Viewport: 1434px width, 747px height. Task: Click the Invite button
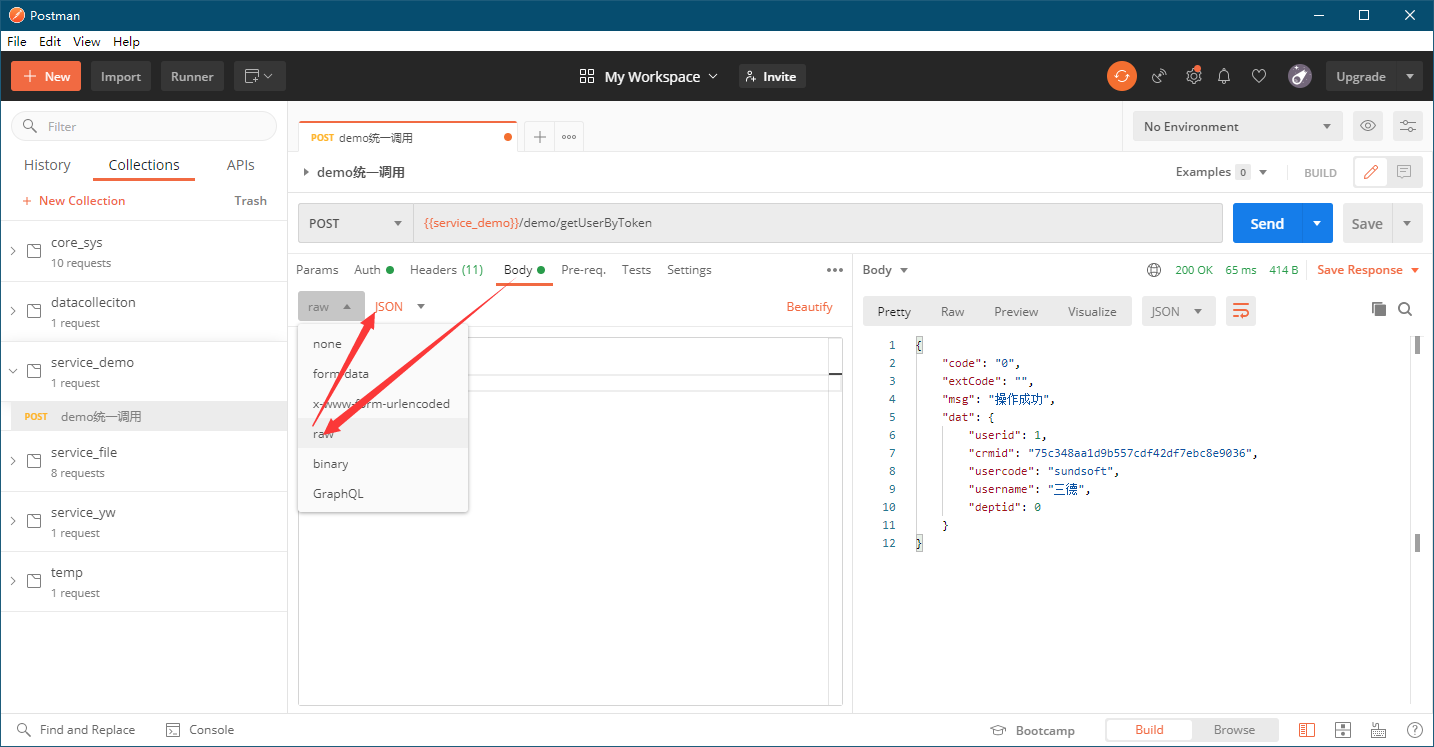772,76
